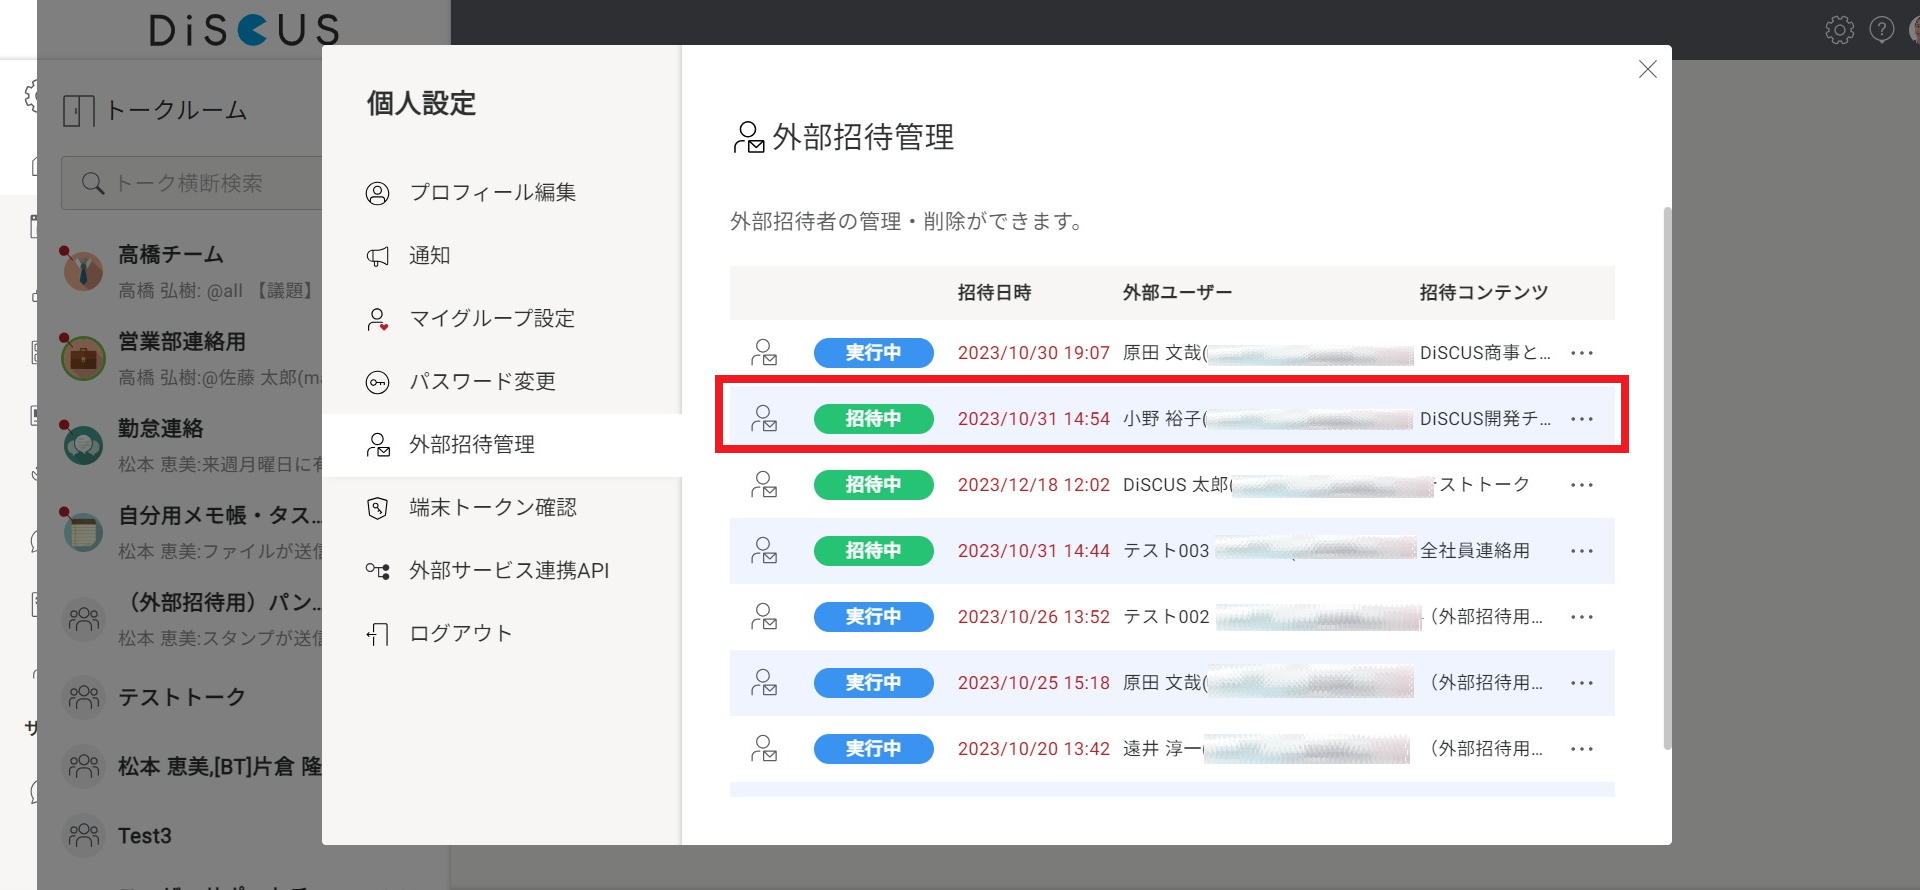This screenshot has height=890, width=1920.
Task: Click the 高橋チーム avatar thumbnail
Action: pos(83,270)
